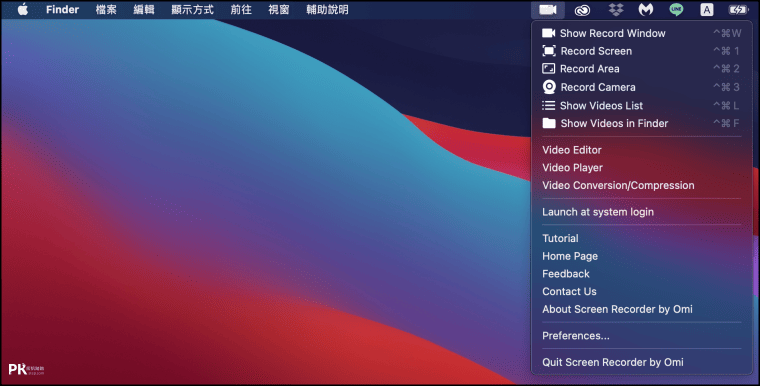Viewport: 760px width, 386px height.
Task: Open the Creative Cloud menu bar icon
Action: (x=582, y=10)
